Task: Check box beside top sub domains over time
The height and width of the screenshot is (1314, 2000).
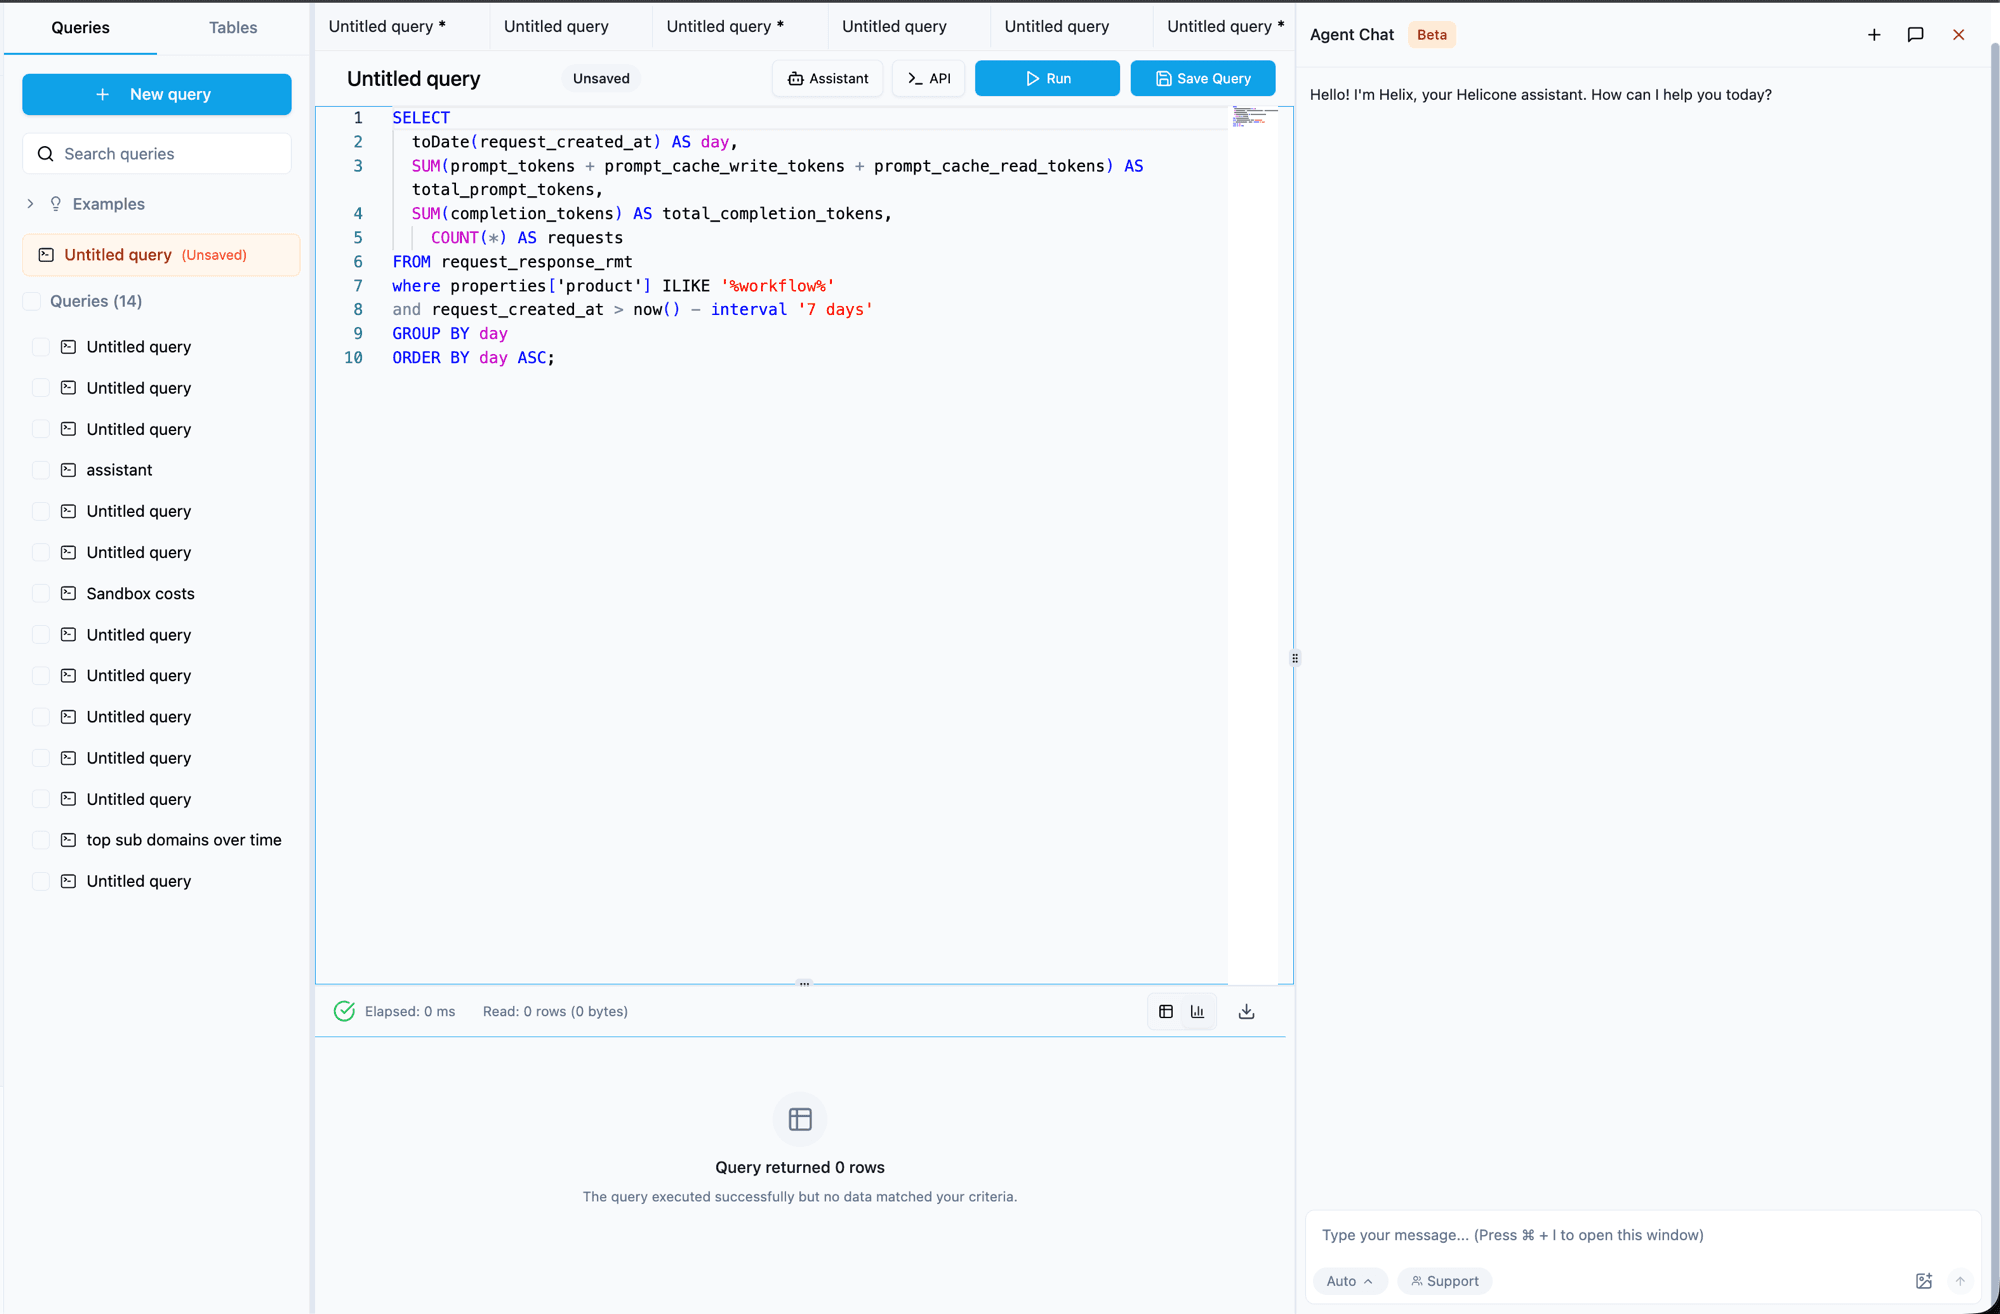Action: click(x=41, y=840)
